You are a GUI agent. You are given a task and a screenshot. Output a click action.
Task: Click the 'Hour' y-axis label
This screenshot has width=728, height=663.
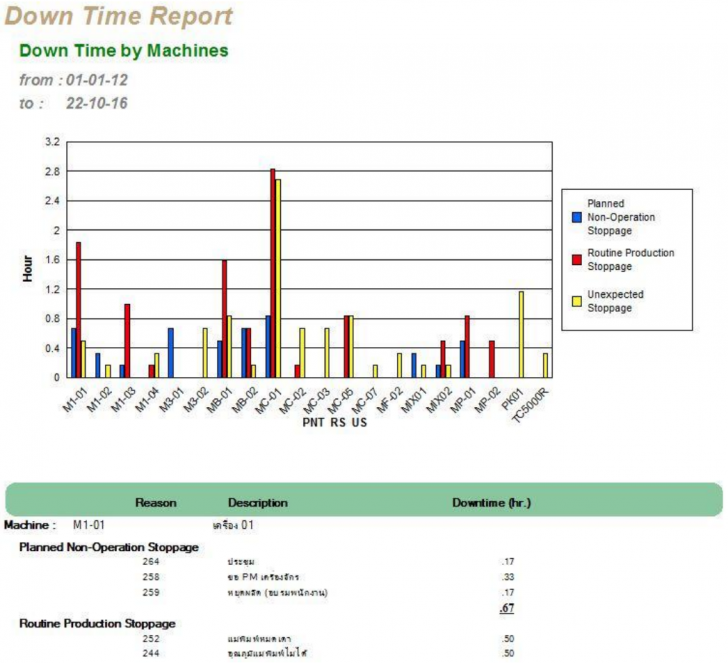28,268
